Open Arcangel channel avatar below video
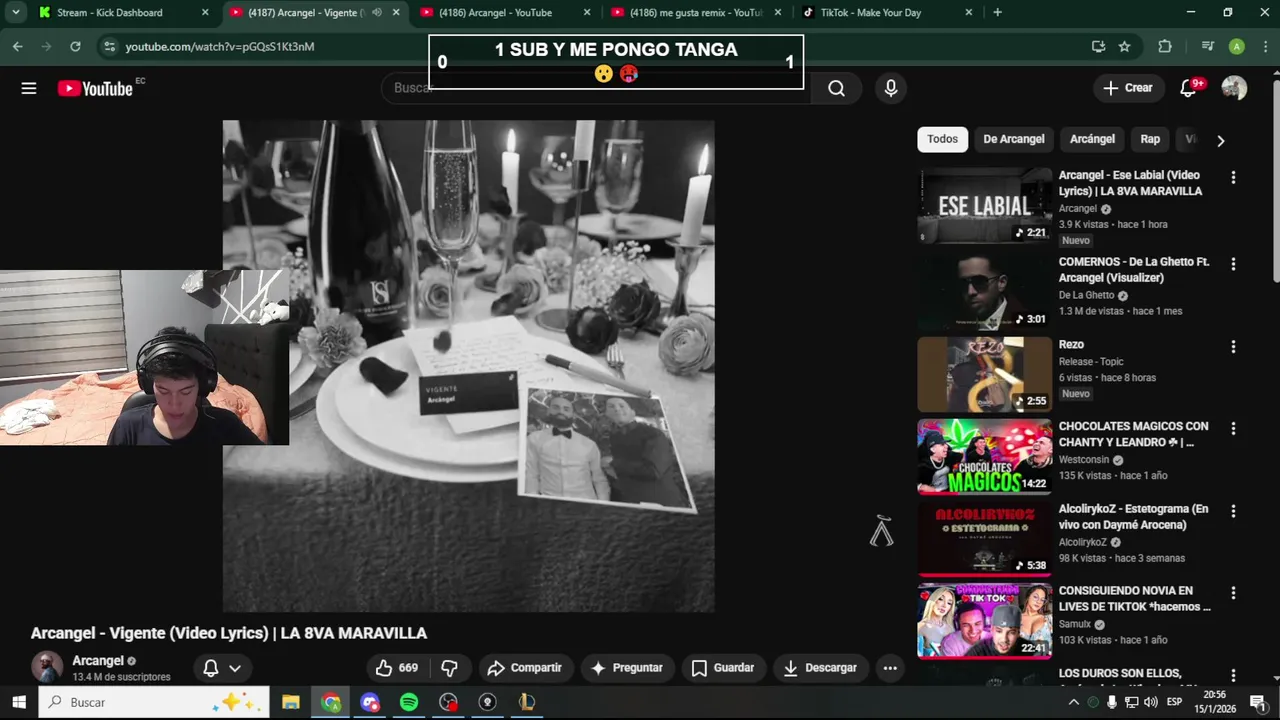 click(x=47, y=668)
